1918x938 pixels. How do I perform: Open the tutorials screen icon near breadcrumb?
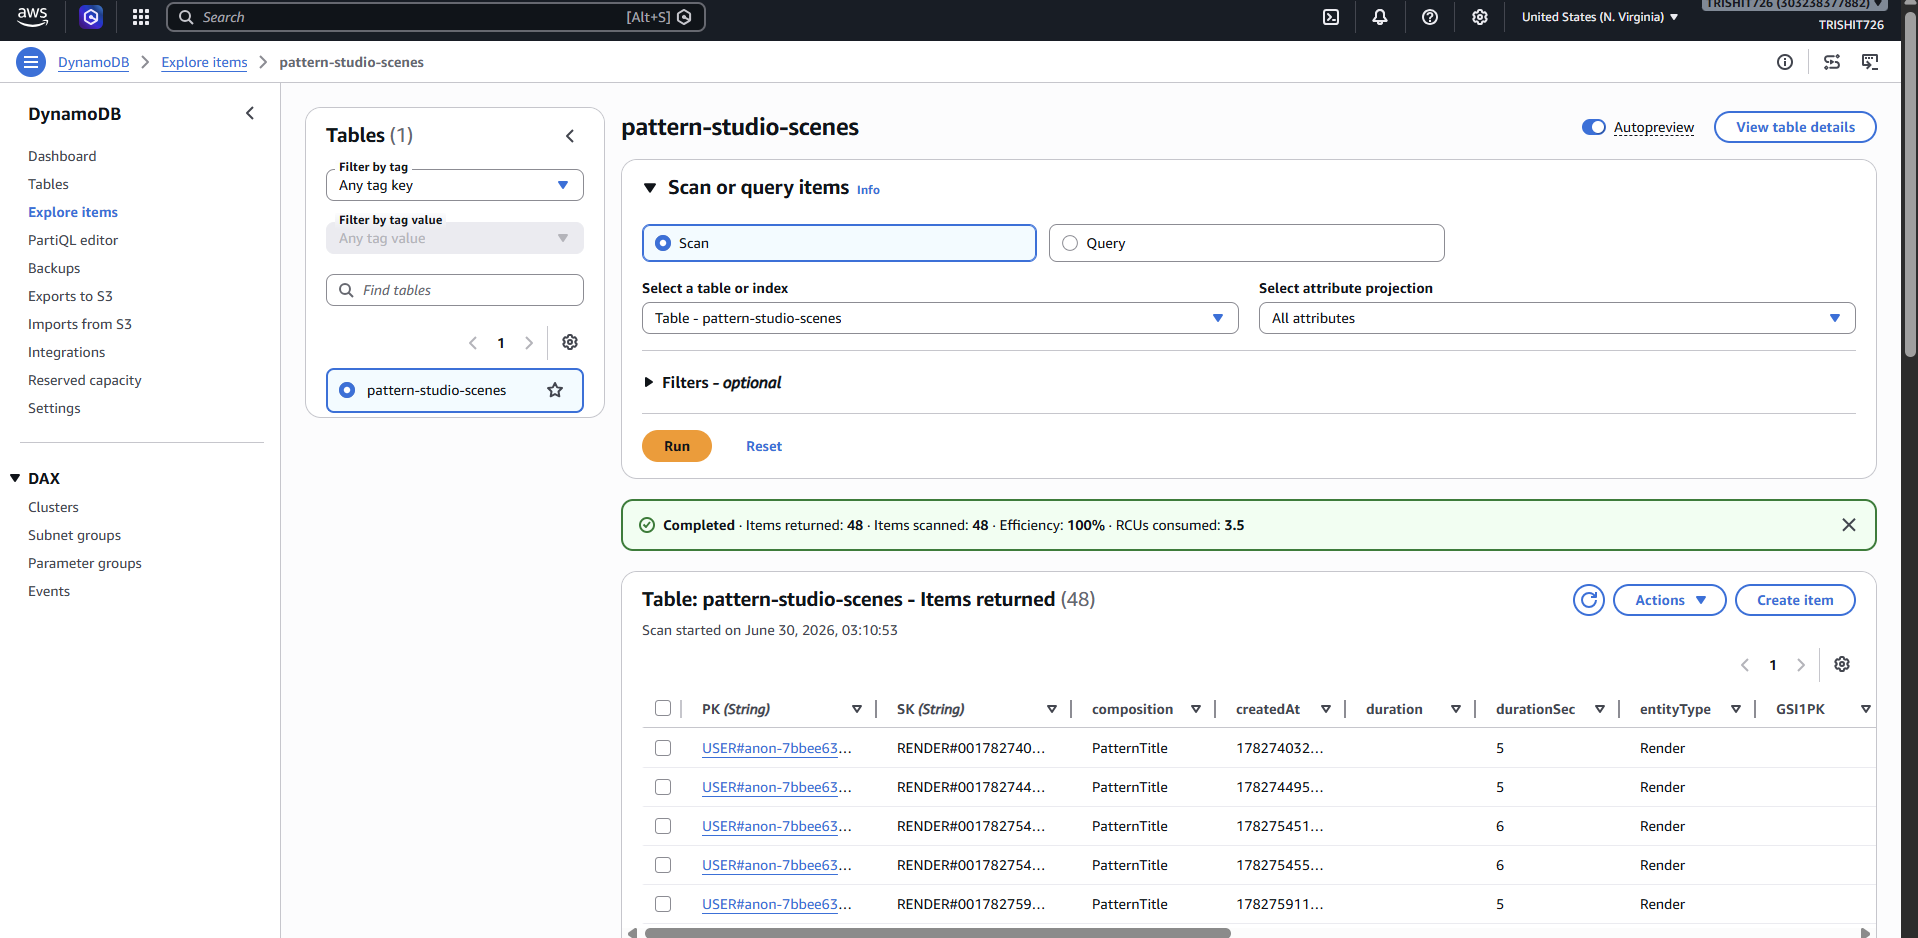pyautogui.click(x=1870, y=62)
